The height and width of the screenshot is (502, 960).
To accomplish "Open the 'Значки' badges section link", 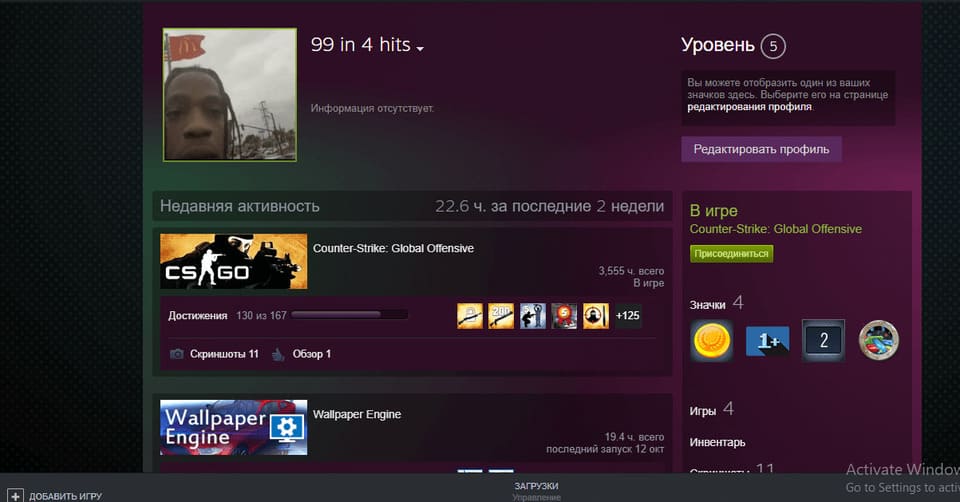I will (x=708, y=305).
